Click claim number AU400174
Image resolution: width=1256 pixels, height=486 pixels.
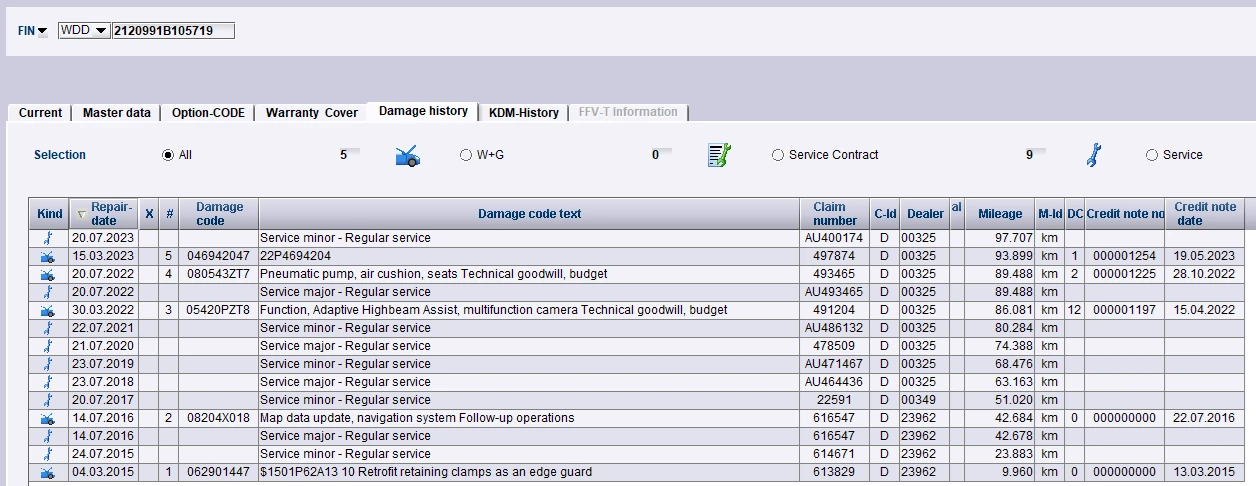pos(834,238)
